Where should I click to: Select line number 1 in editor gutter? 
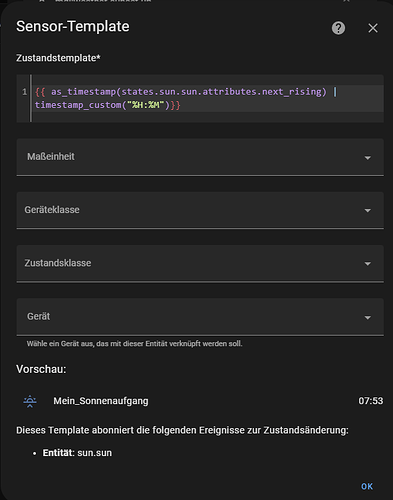click(24, 92)
